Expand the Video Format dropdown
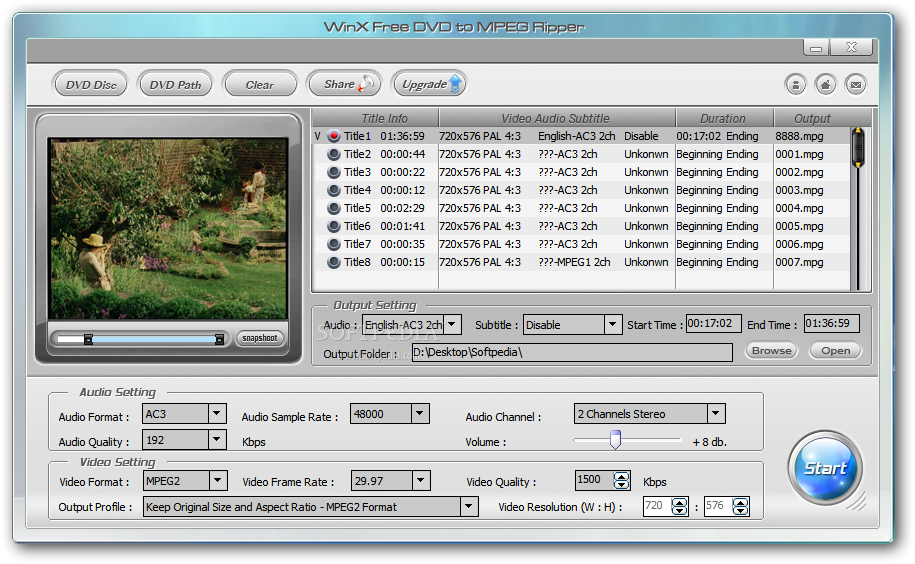Viewport: 915px width, 564px height. (x=218, y=481)
